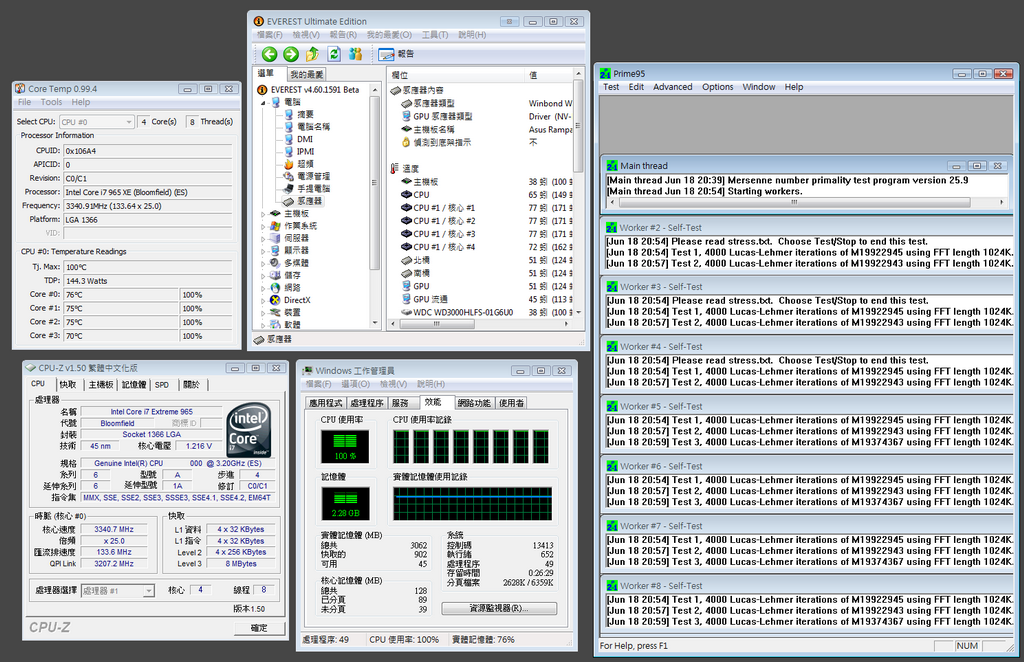Expand the 主機板 node in EVEREST tree

[x=264, y=213]
